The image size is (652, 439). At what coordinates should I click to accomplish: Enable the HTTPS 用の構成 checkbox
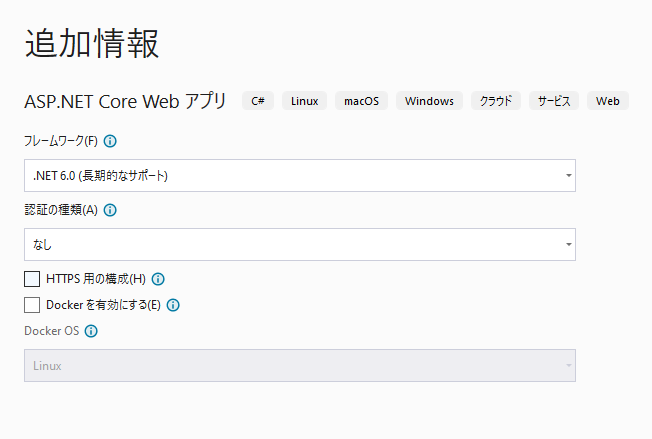pos(32,279)
